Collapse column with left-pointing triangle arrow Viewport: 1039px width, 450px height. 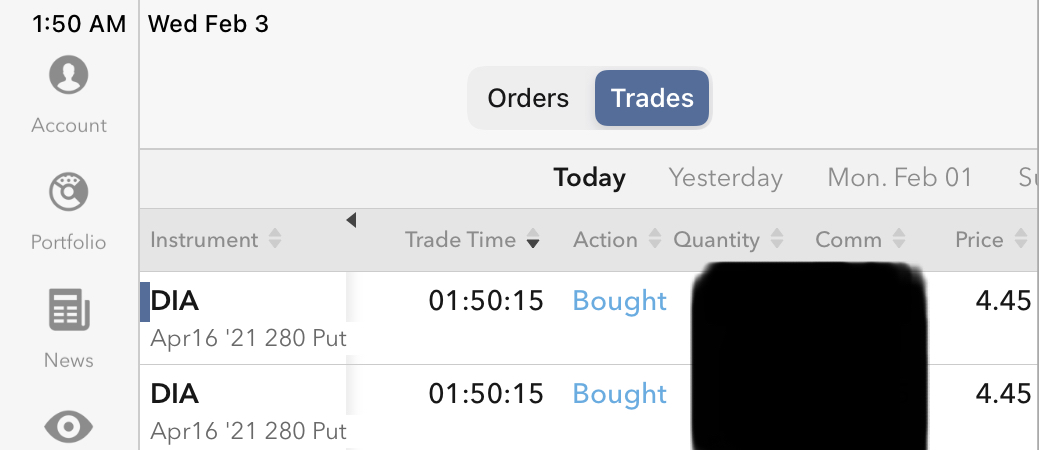(351, 220)
